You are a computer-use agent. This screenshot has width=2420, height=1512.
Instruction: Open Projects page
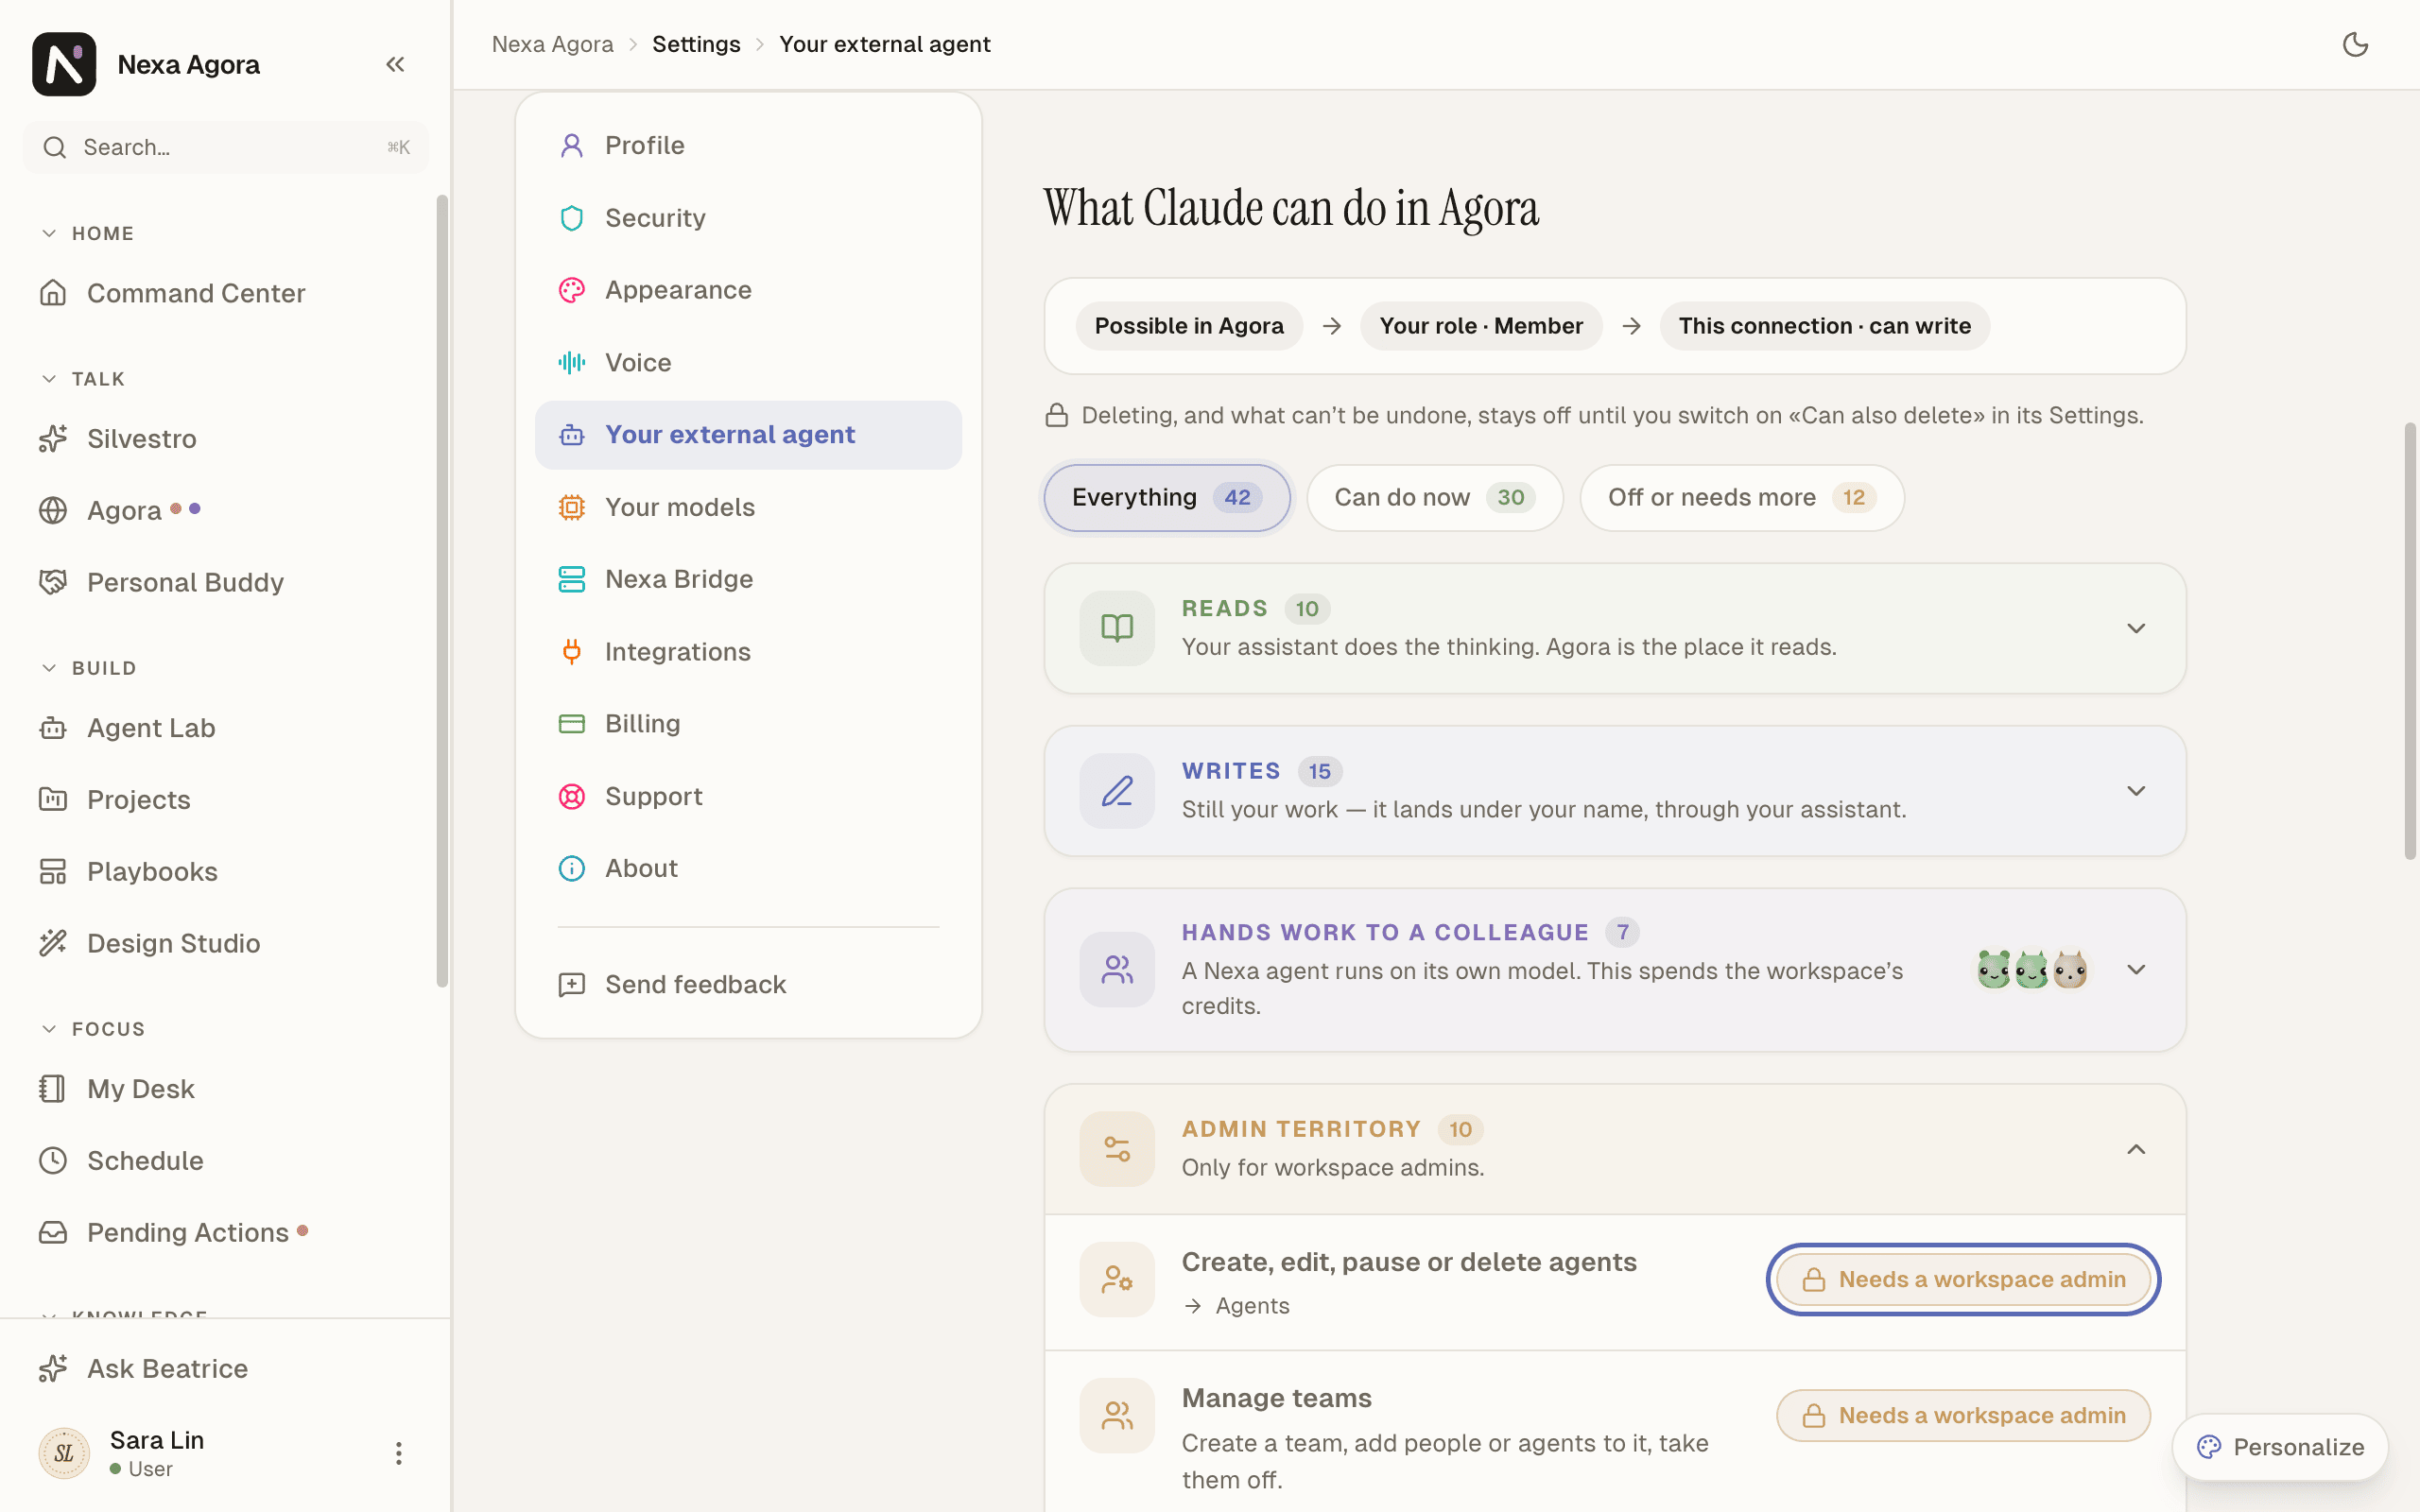[226, 799]
